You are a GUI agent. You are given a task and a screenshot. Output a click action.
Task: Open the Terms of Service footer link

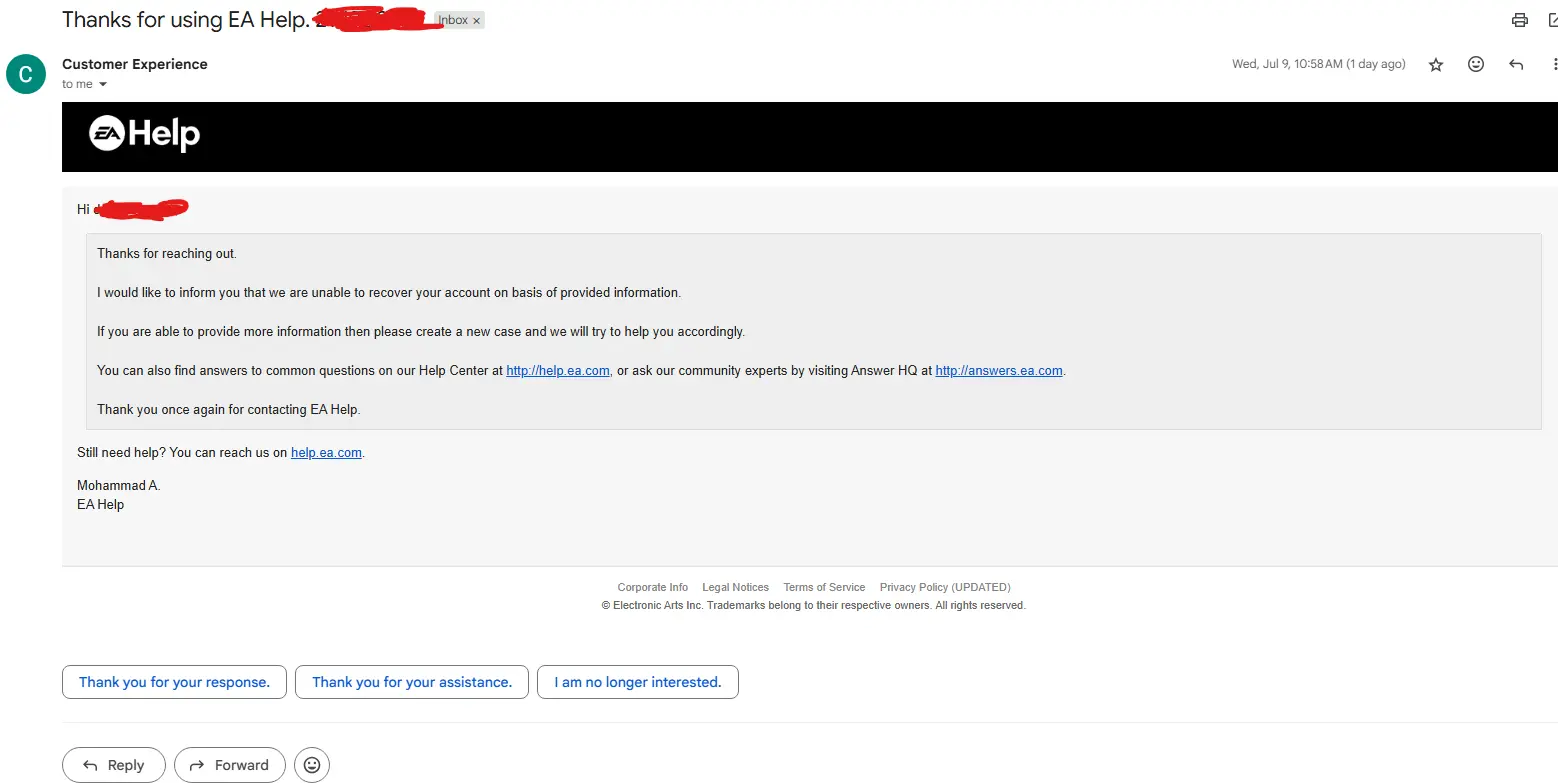(824, 587)
